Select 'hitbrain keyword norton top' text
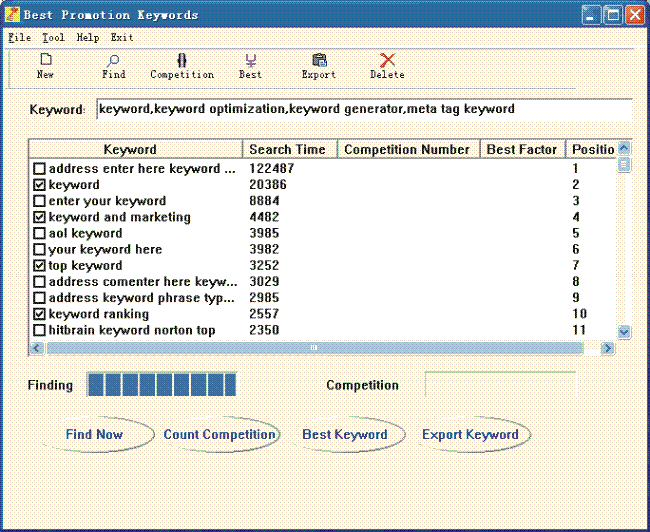The width and height of the screenshot is (650, 532). tap(132, 330)
